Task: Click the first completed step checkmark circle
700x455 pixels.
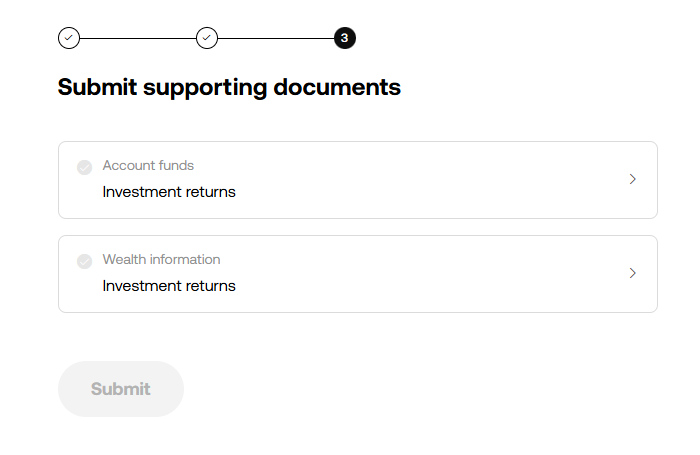Action: [69, 38]
